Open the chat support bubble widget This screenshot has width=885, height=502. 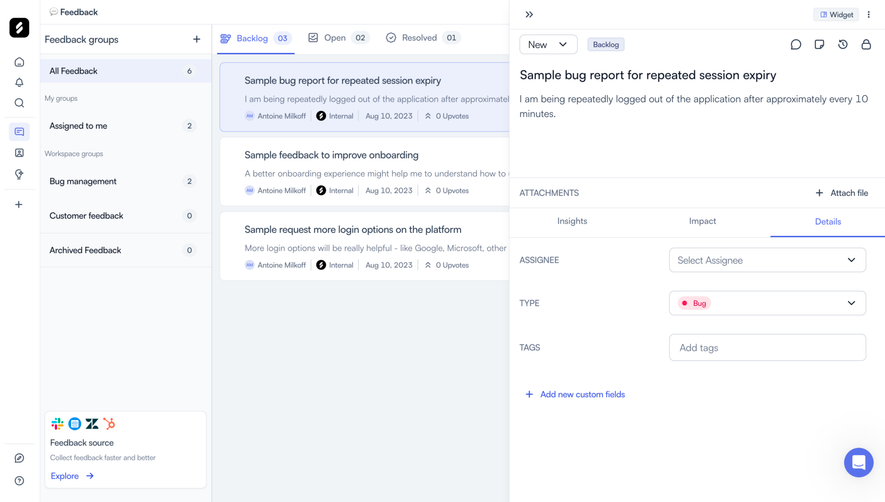point(858,462)
